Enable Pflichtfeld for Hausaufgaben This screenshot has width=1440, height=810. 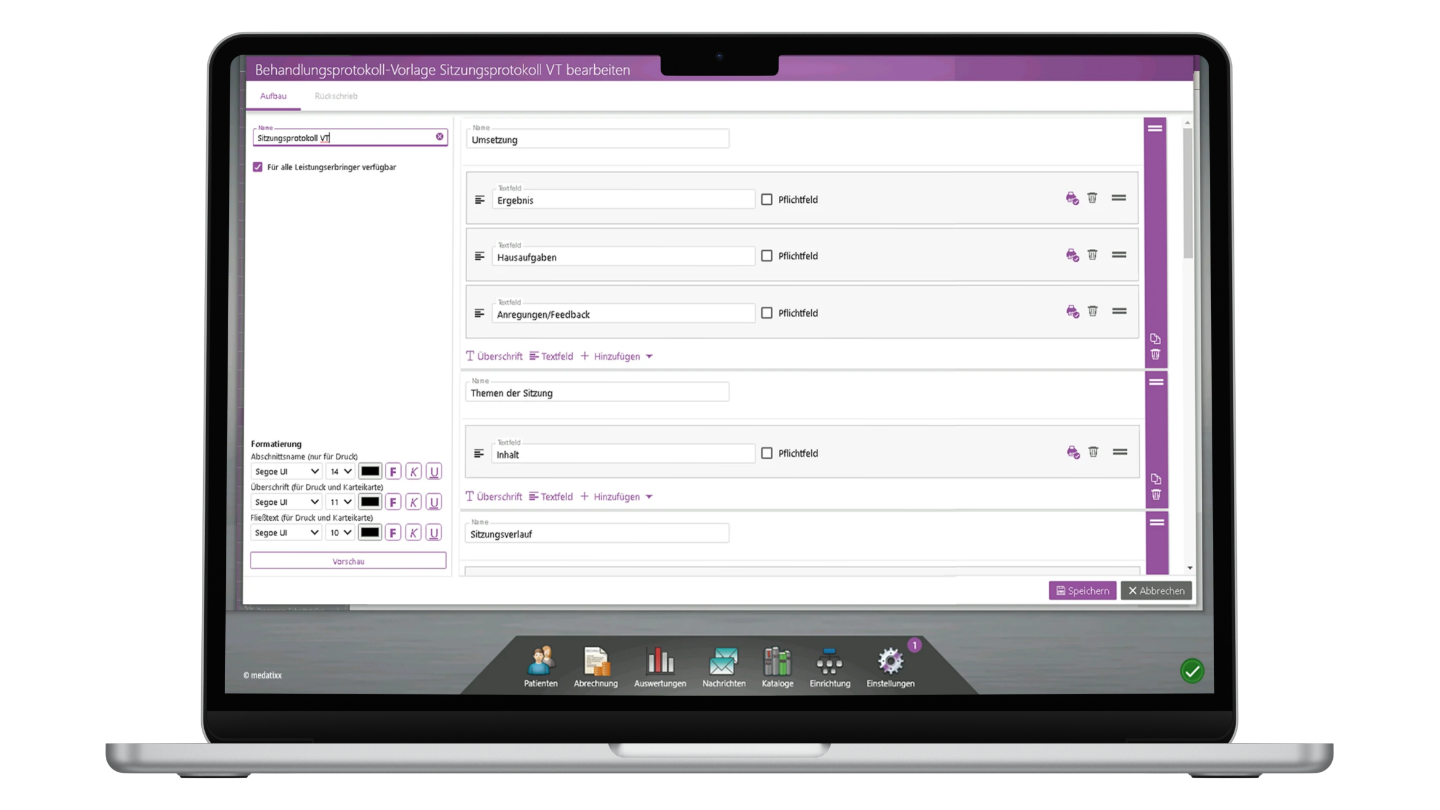tap(767, 256)
